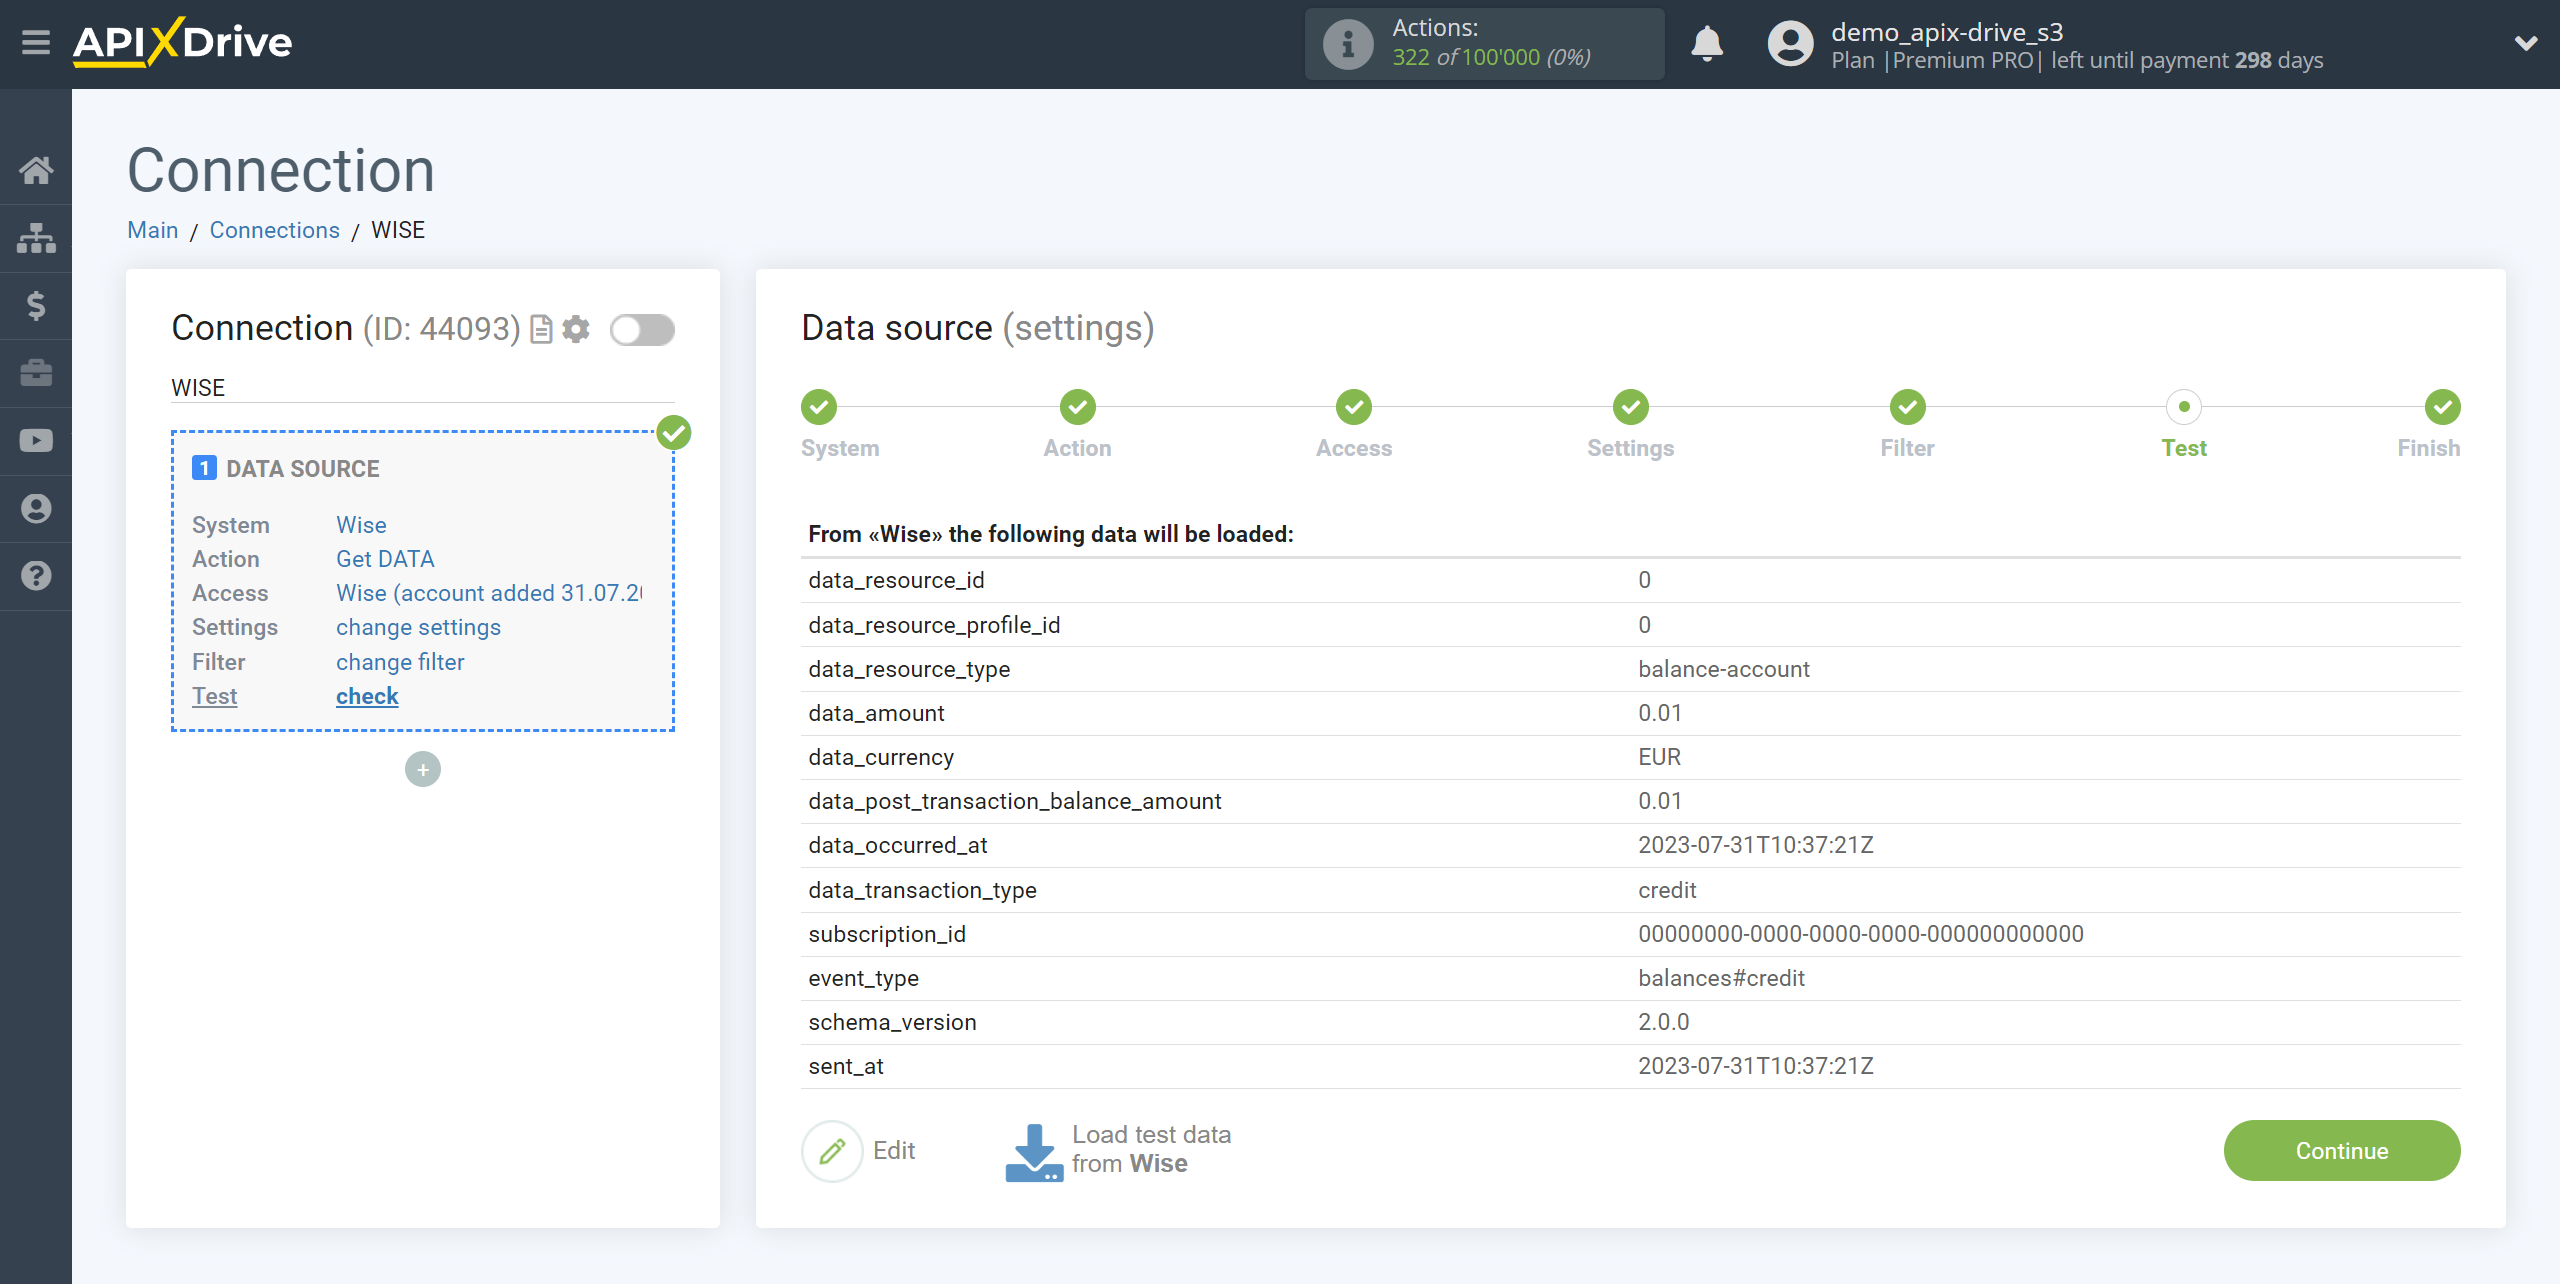Viewport: 2560px width, 1284px height.
Task: Open the billing dollar sidebar icon
Action: [x=36, y=305]
